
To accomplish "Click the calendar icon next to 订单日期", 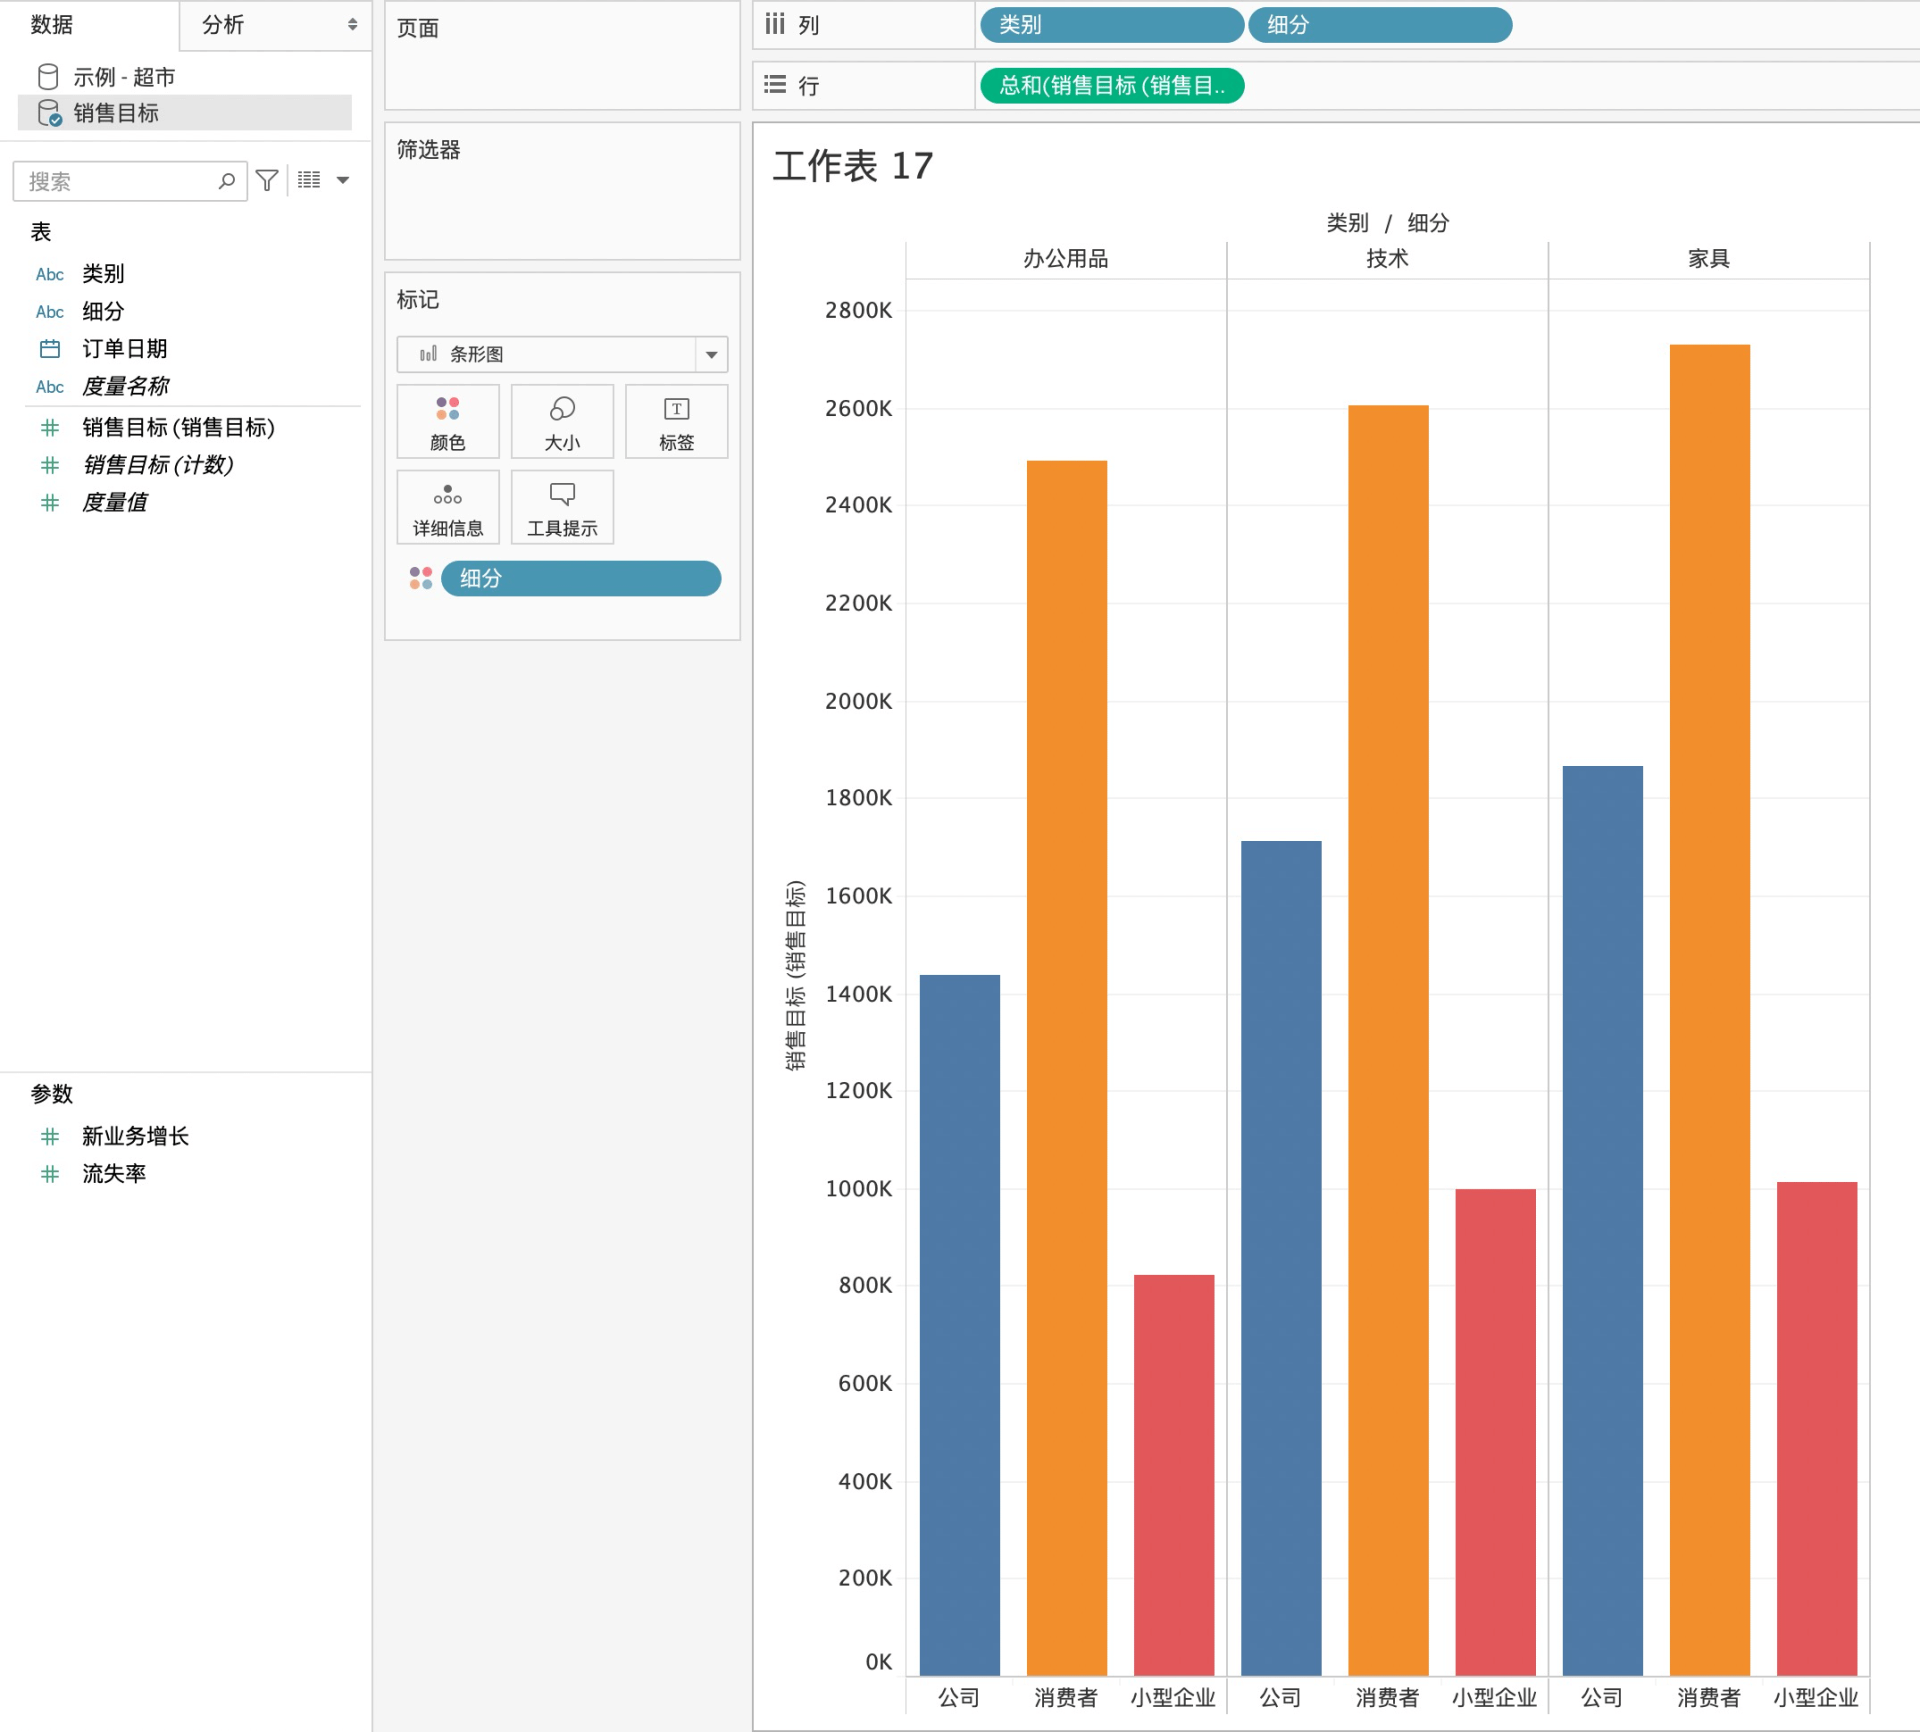I will [x=49, y=348].
